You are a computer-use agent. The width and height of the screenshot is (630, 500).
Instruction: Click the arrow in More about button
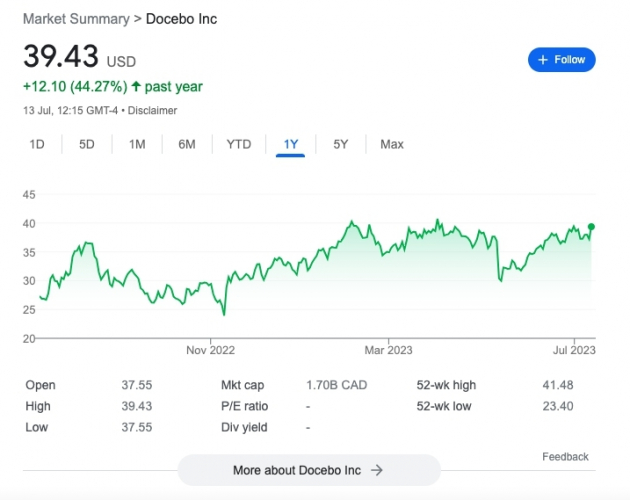tap(377, 470)
